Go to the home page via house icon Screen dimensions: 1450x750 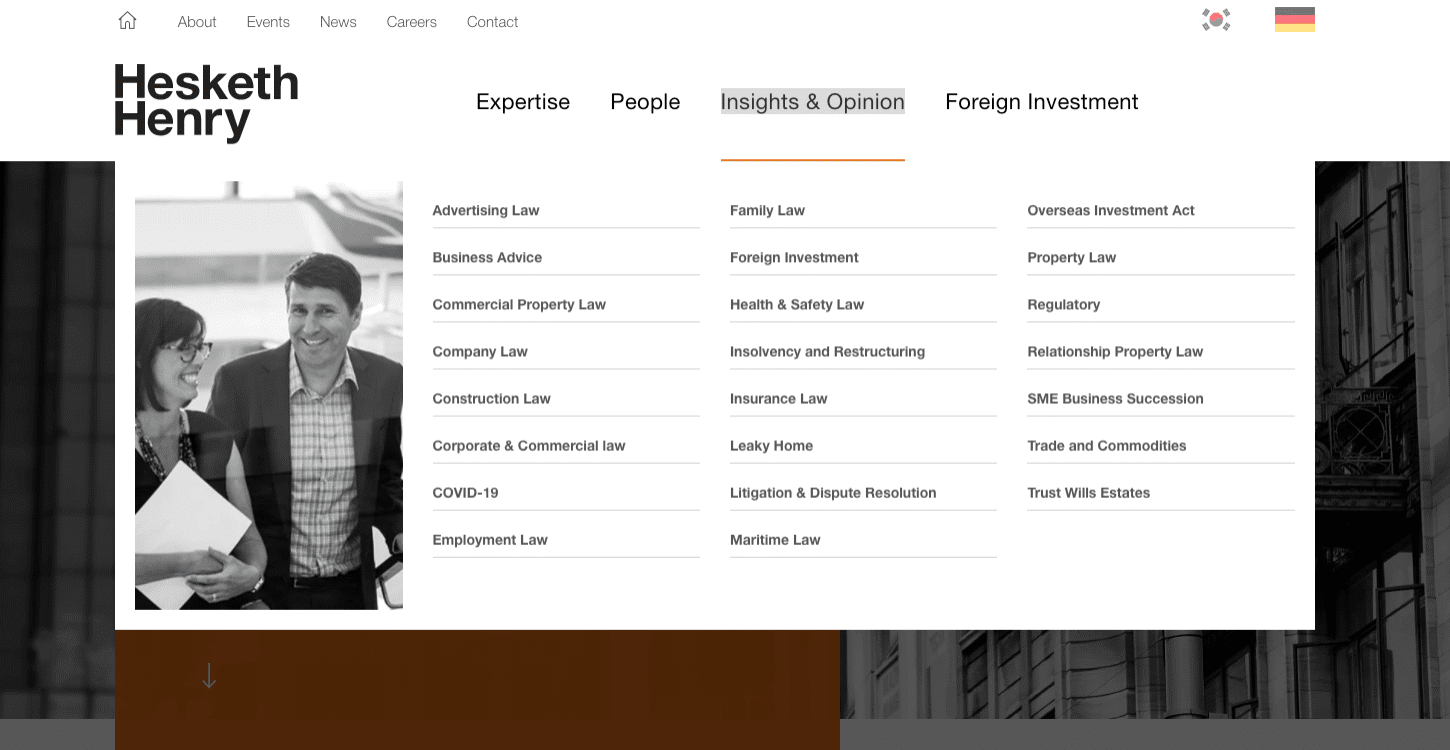pyautogui.click(x=127, y=21)
